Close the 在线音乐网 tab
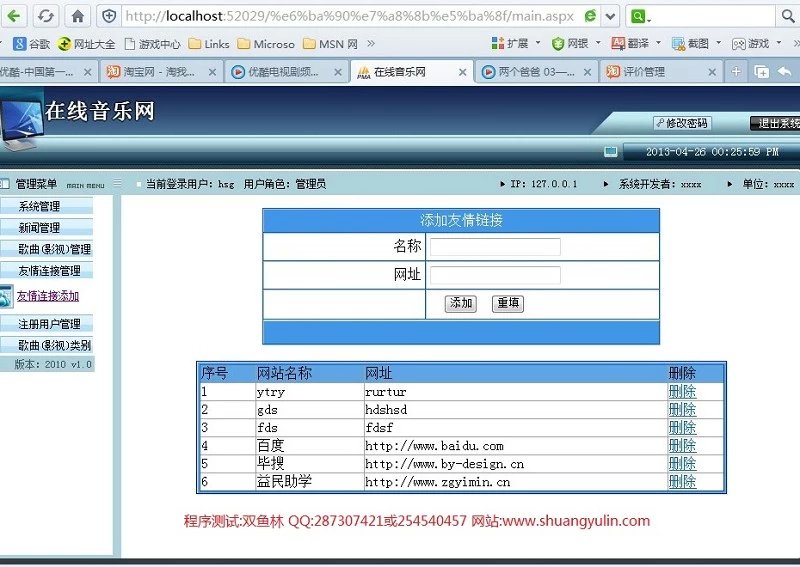Screen dimensions: 800x567 tap(462, 72)
